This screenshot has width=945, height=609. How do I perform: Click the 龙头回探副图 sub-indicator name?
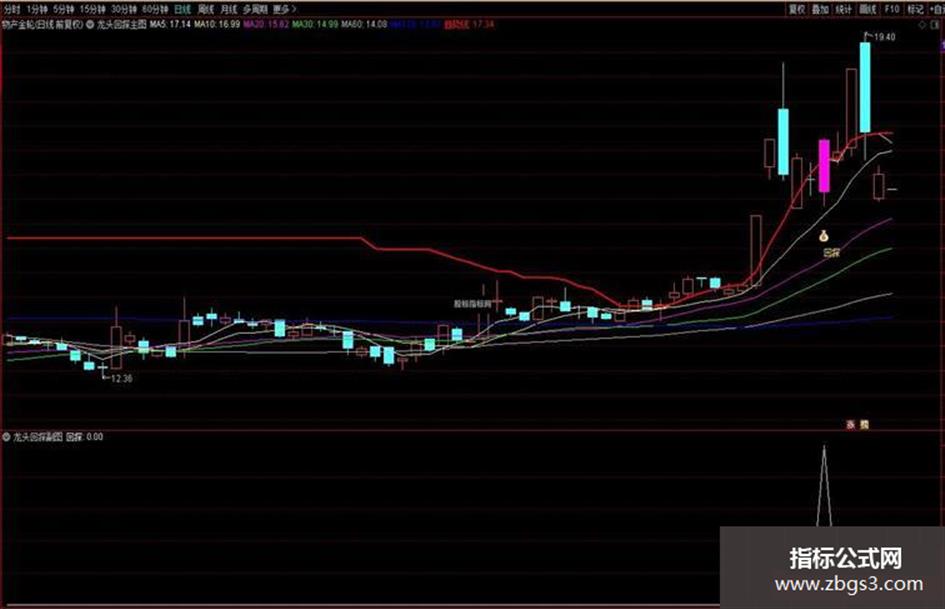(x=38, y=437)
